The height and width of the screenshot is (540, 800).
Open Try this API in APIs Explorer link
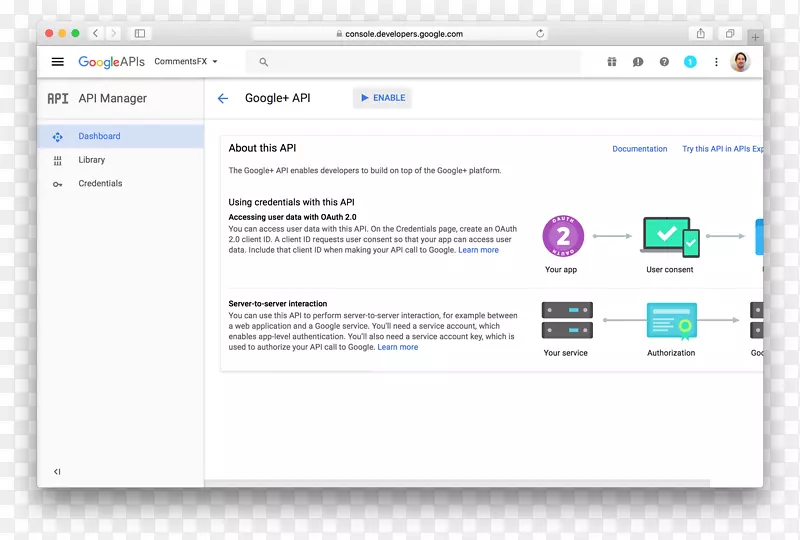pos(722,149)
